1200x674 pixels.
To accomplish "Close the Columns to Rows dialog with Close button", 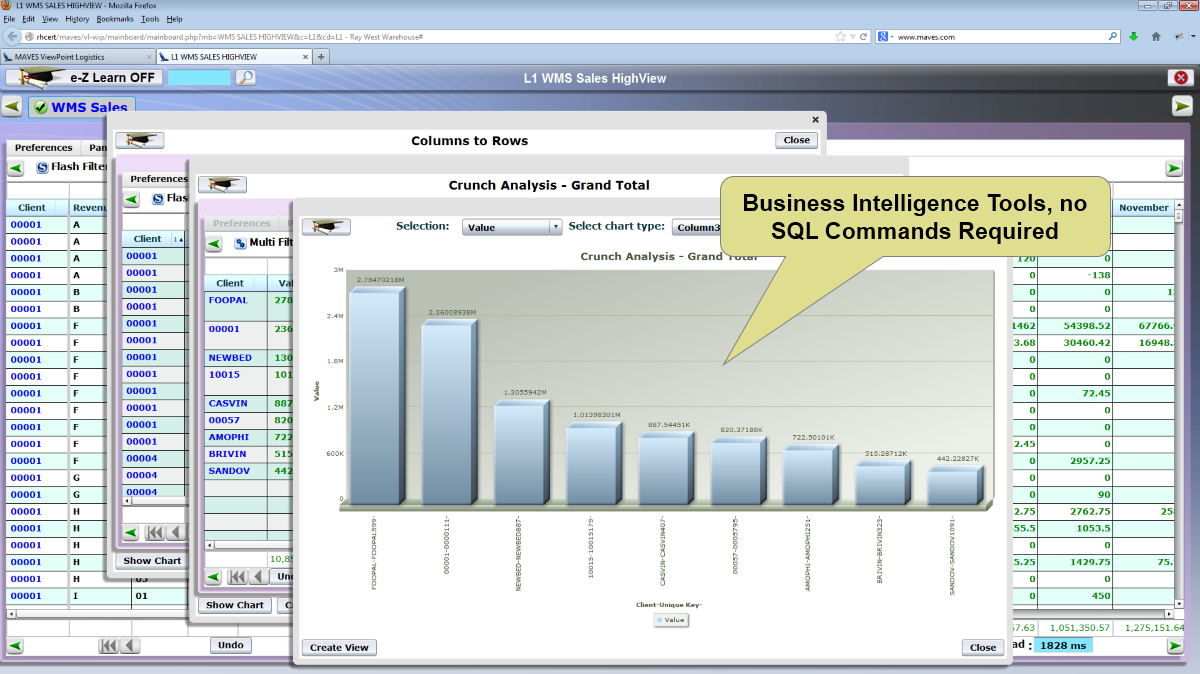I will (x=796, y=140).
